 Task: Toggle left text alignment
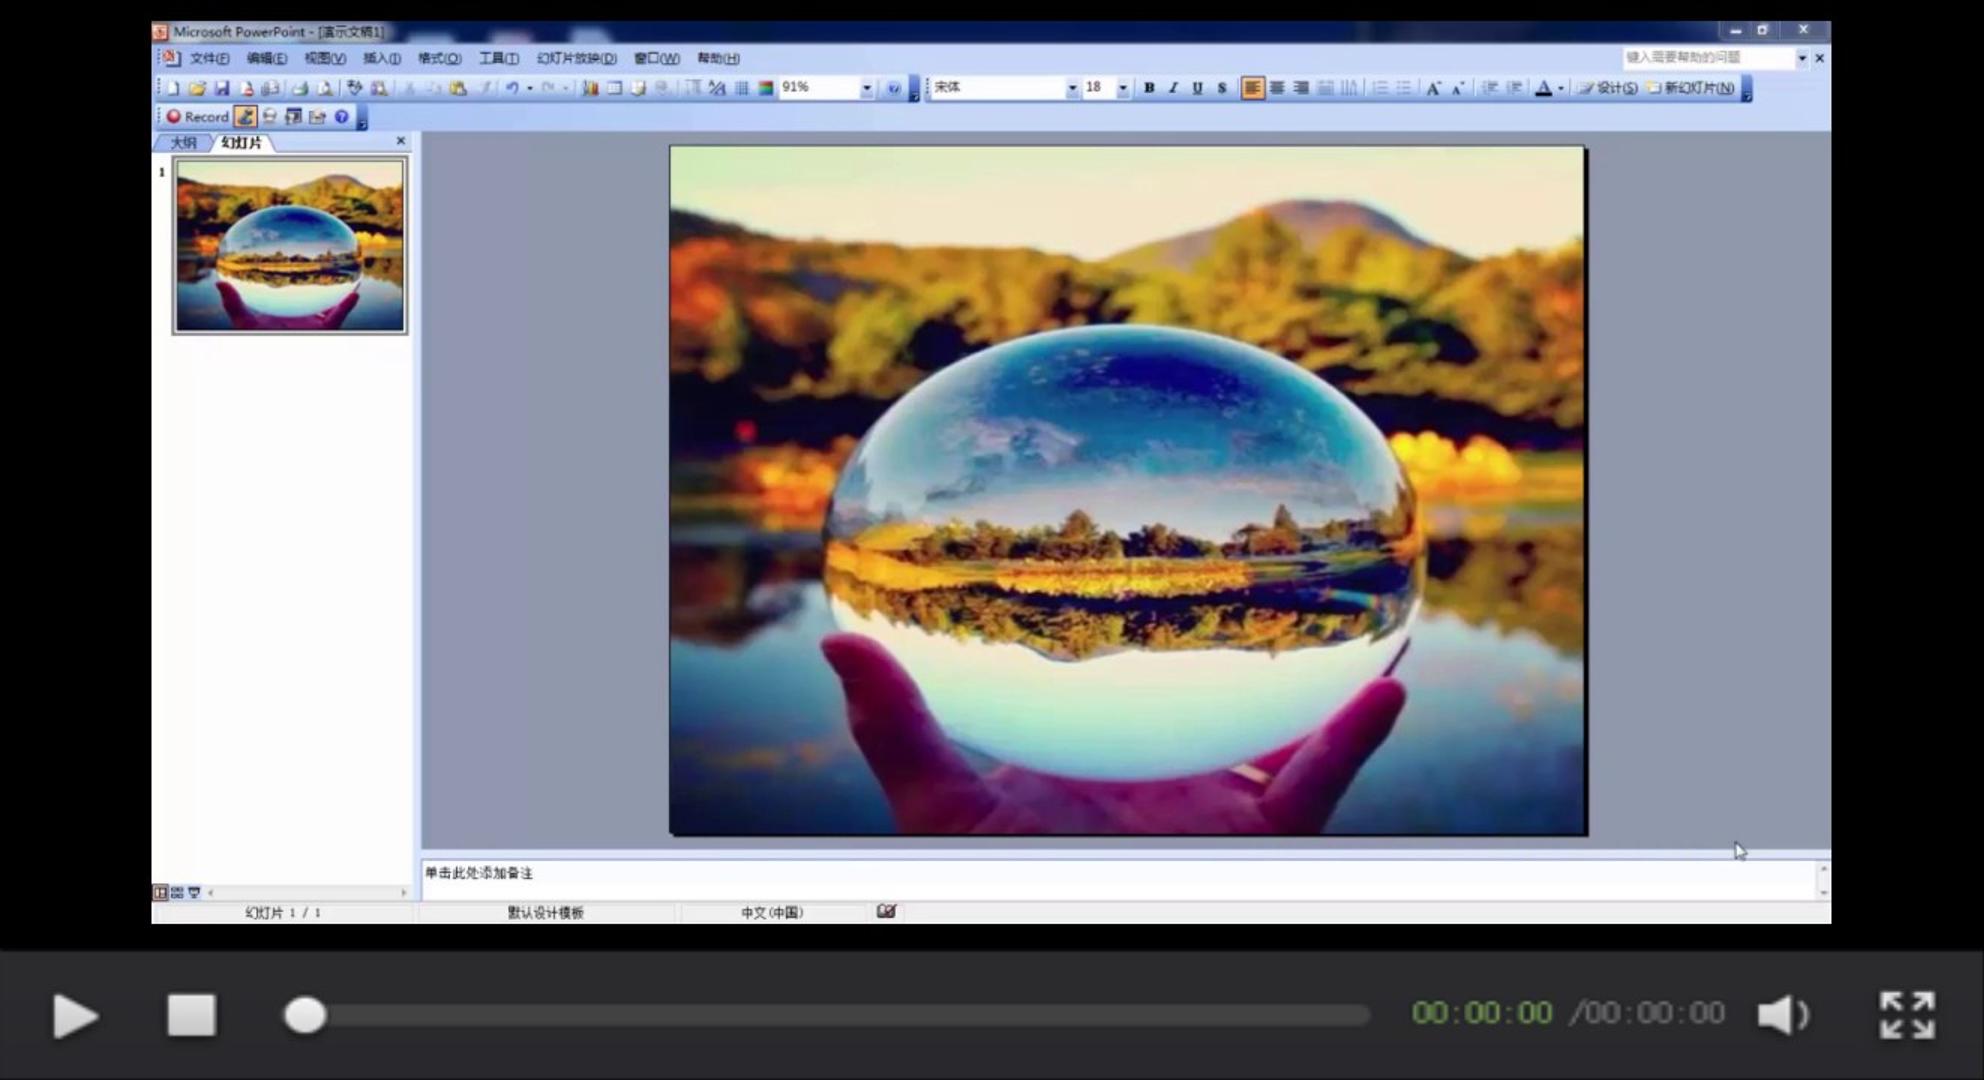tap(1252, 88)
